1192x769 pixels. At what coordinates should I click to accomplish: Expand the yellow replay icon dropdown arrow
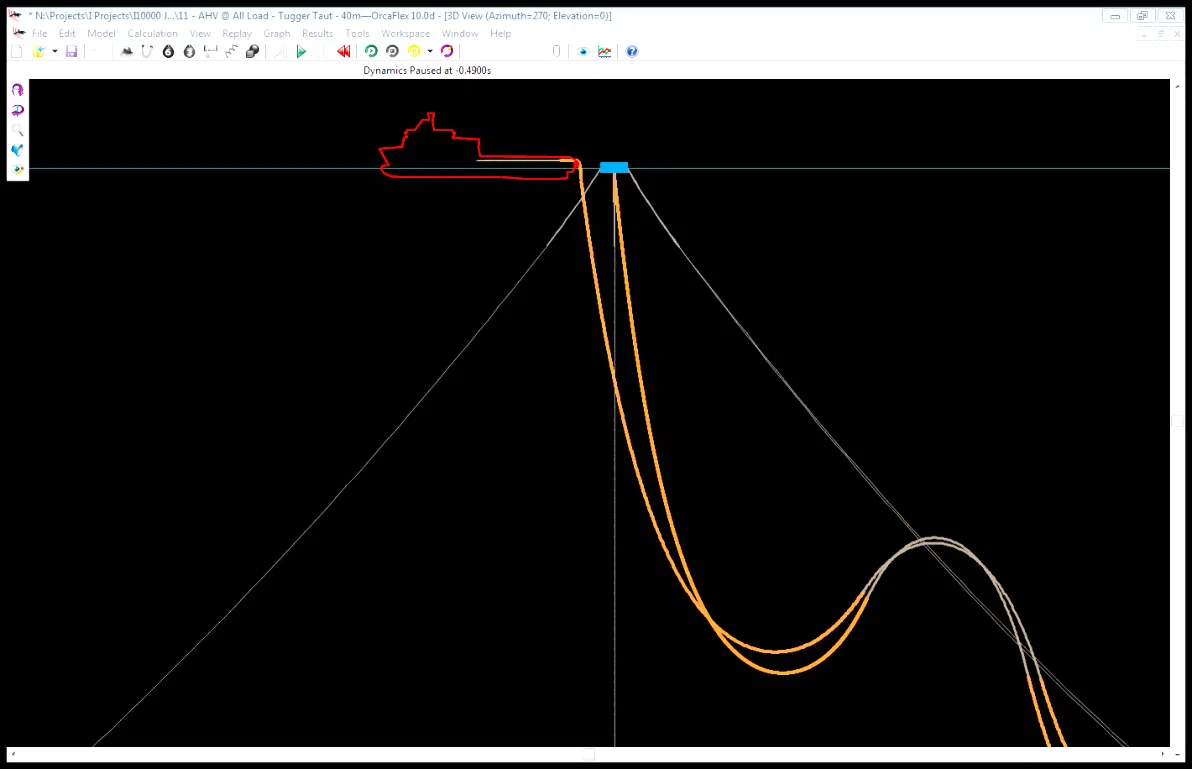[x=430, y=51]
